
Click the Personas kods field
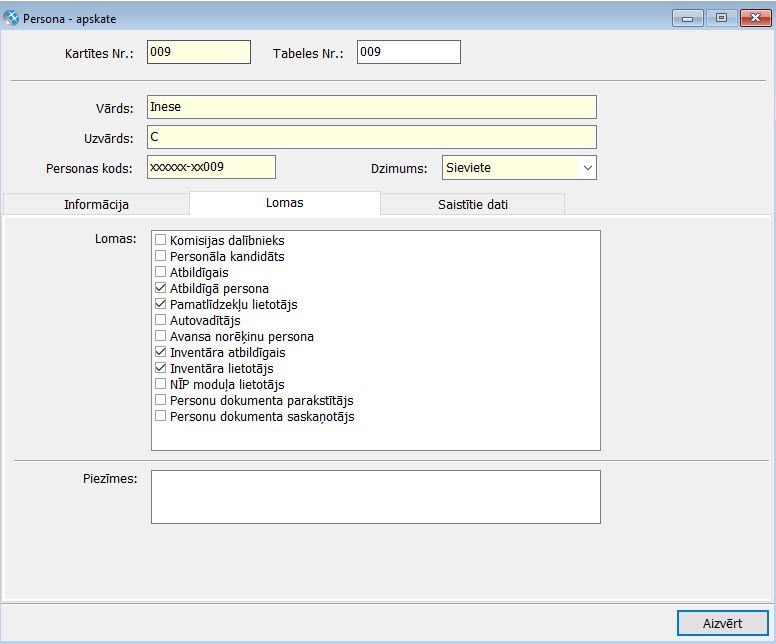210,167
